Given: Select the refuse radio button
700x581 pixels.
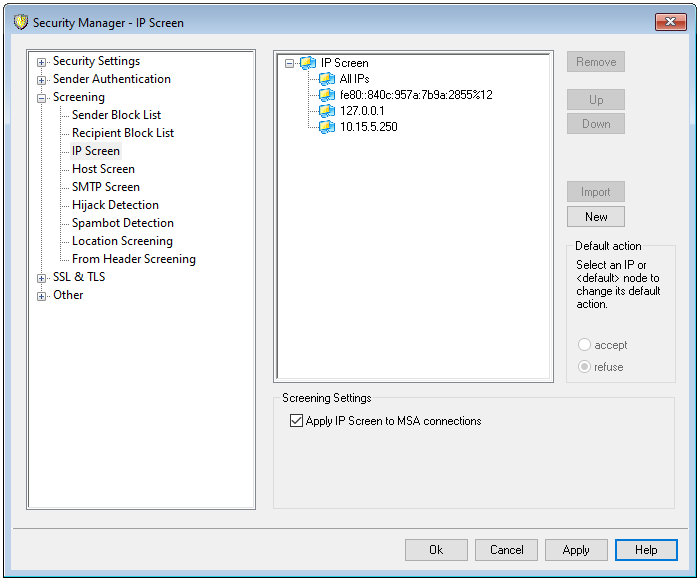Looking at the screenshot, I should click(x=584, y=367).
